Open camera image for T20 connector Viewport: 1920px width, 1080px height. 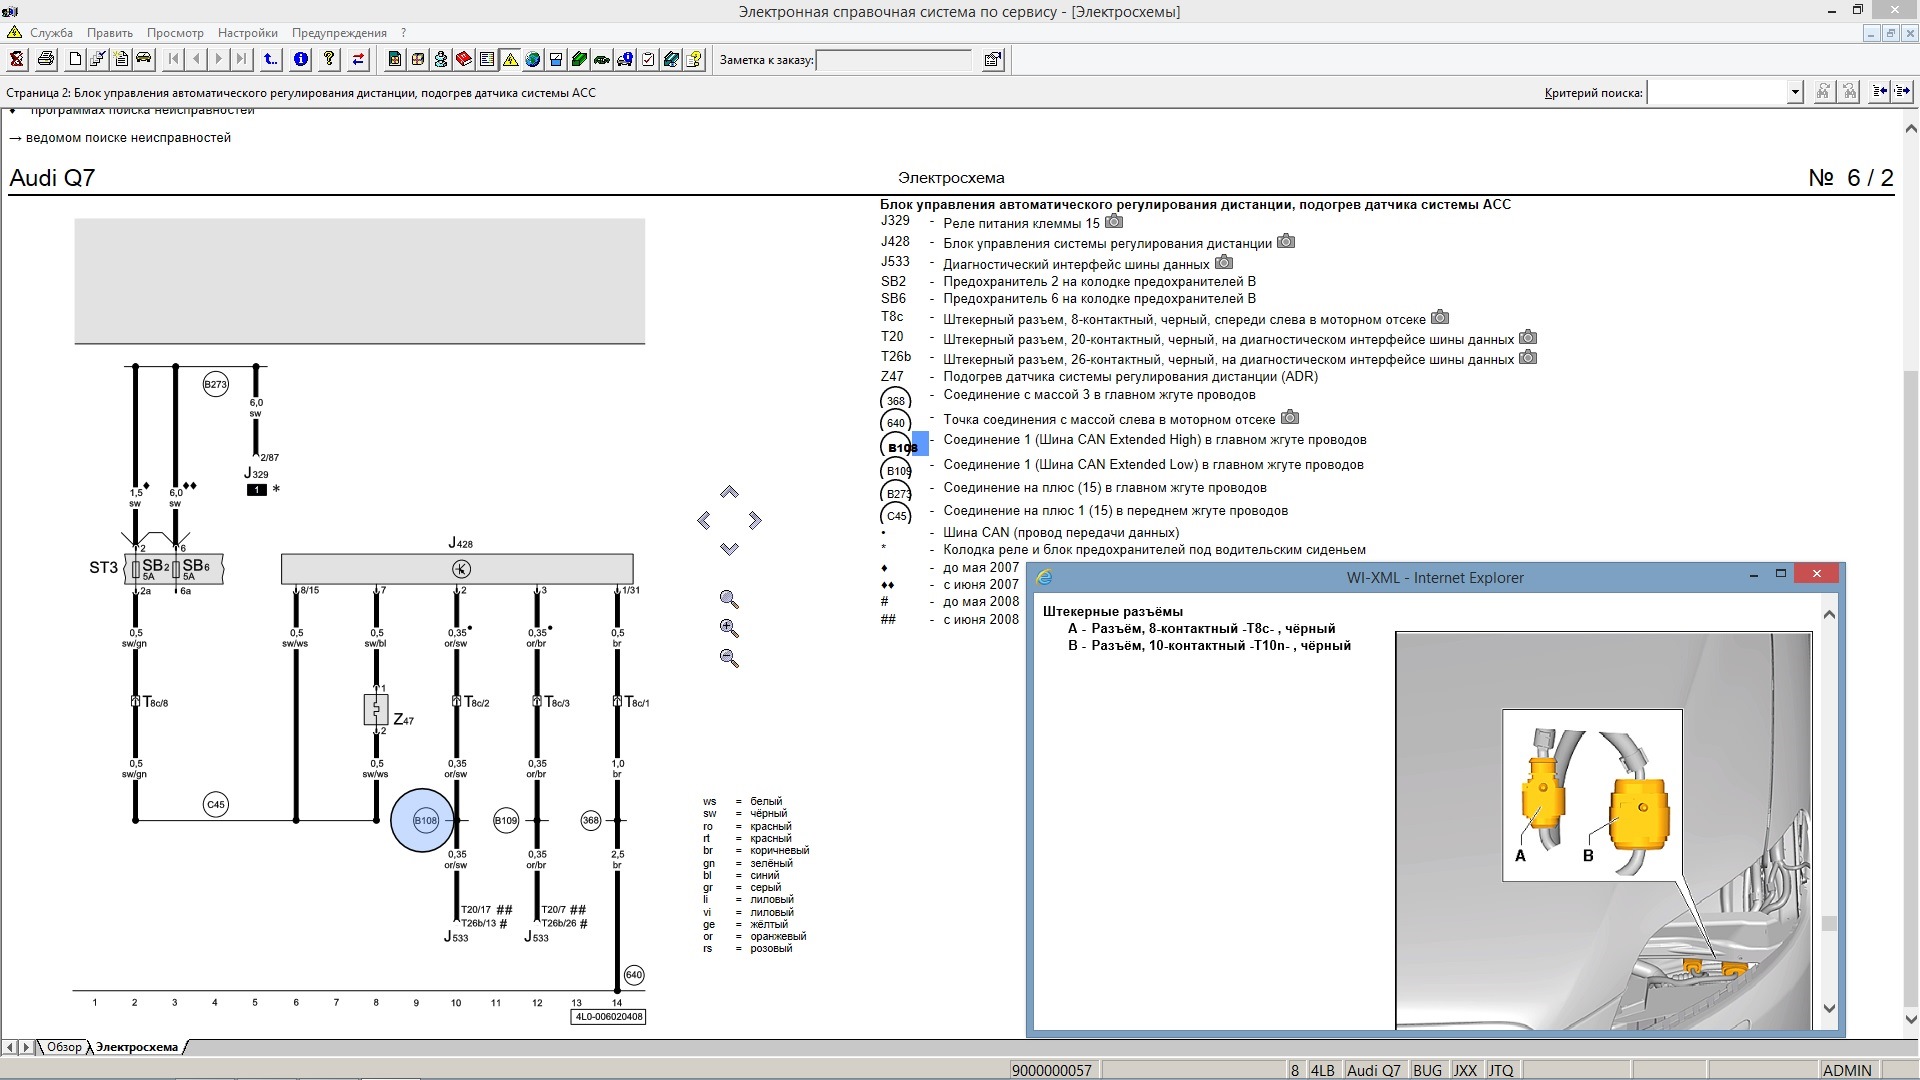[x=1528, y=338]
